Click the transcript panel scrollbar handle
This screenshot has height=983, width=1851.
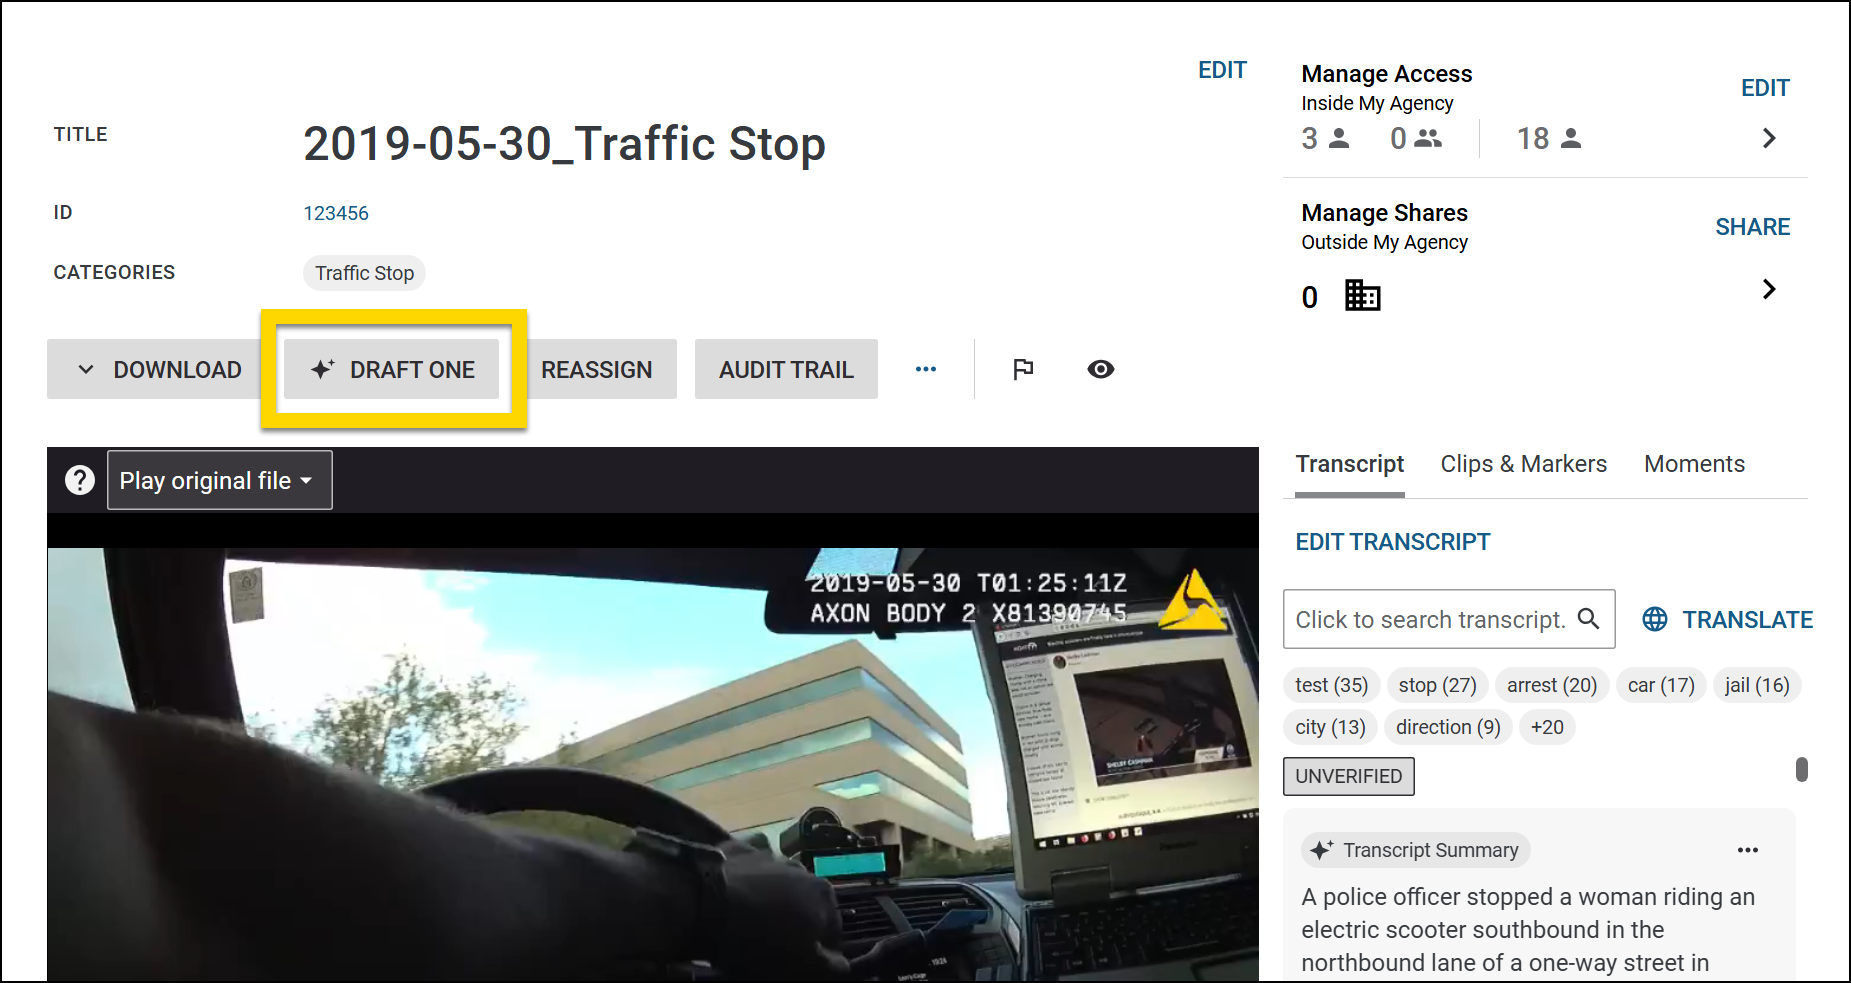pos(1801,769)
